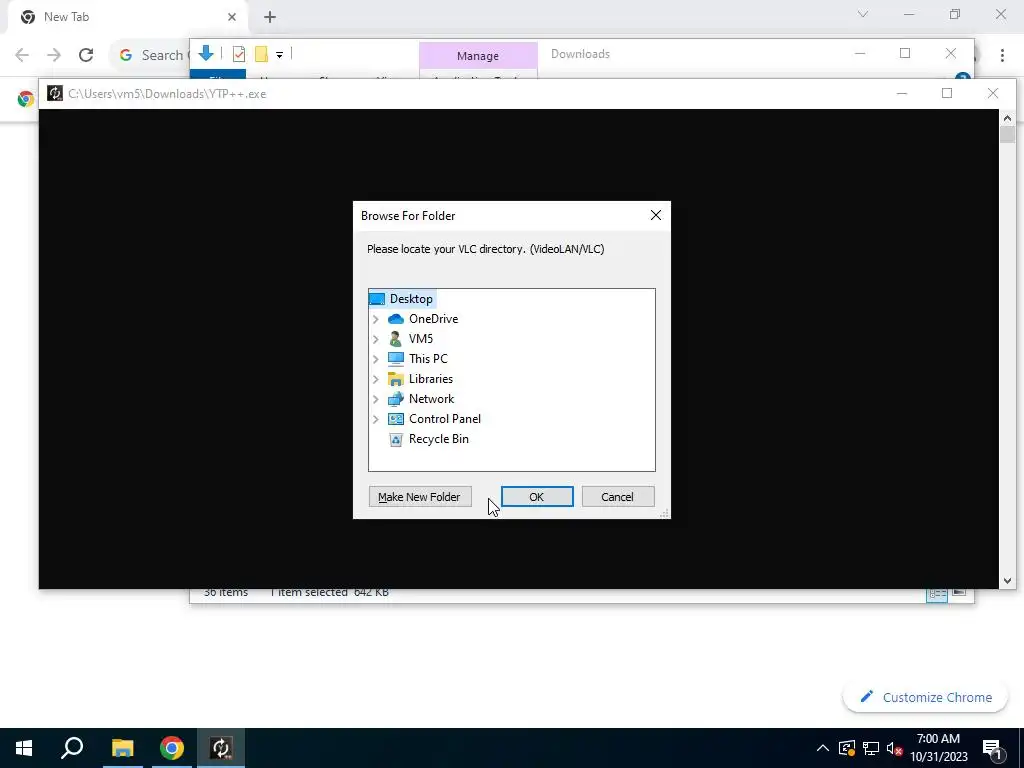
Task: Select This PC in the folder tree
Action: 428,359
